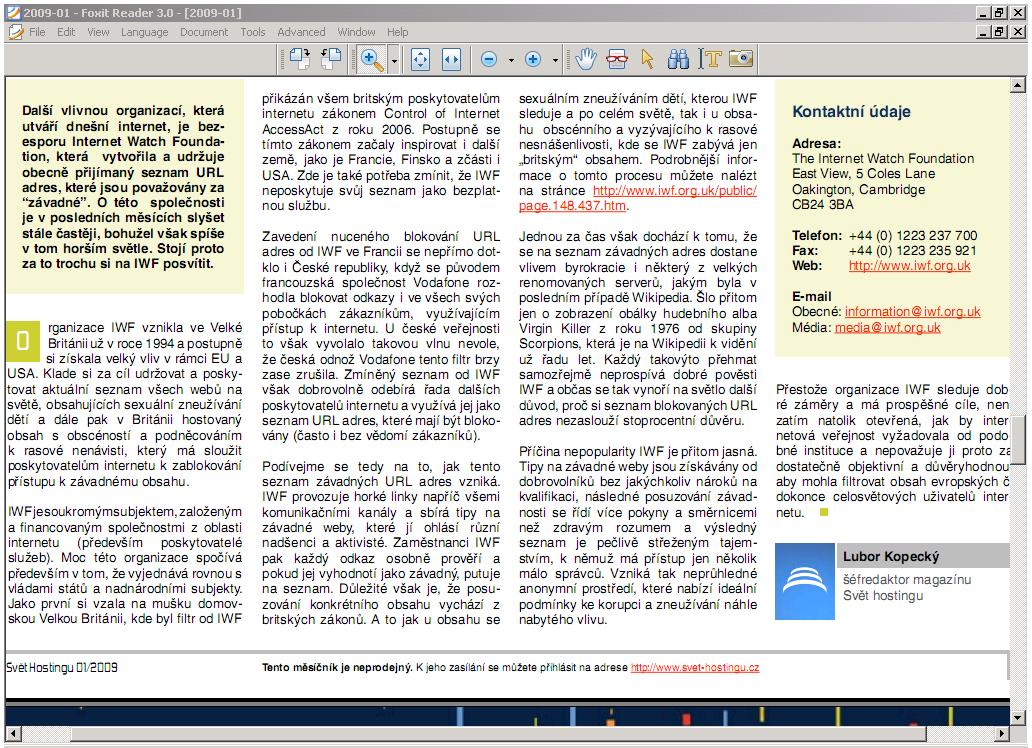Open the dropdown arrow beside zoom in
The height and width of the screenshot is (748, 1032).
tap(555, 59)
